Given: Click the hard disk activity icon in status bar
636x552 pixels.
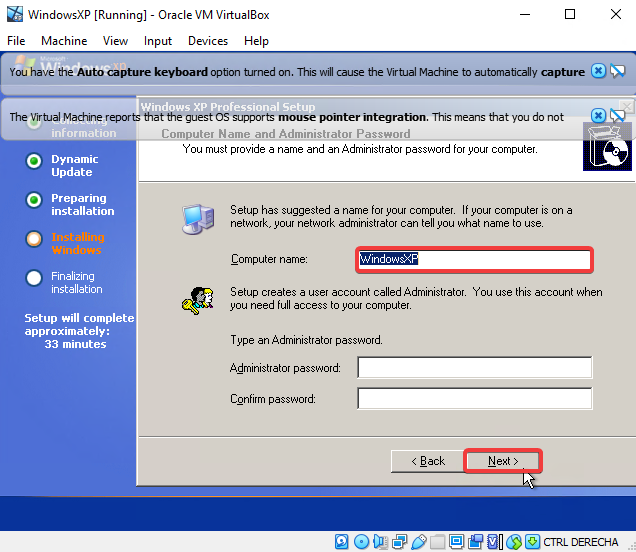Looking at the screenshot, I should click(342, 541).
